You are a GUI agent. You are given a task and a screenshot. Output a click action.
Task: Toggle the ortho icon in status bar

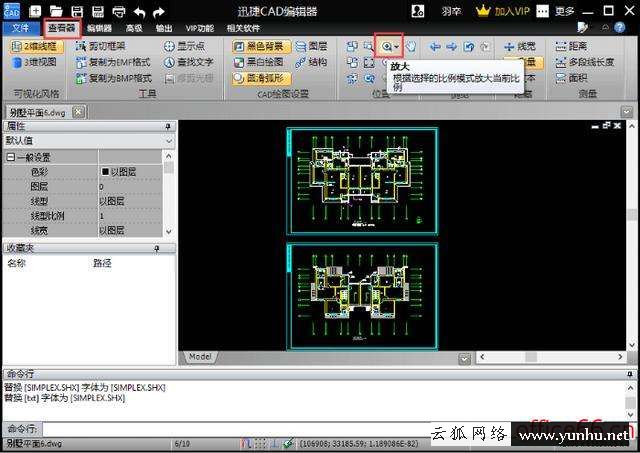click(x=275, y=444)
